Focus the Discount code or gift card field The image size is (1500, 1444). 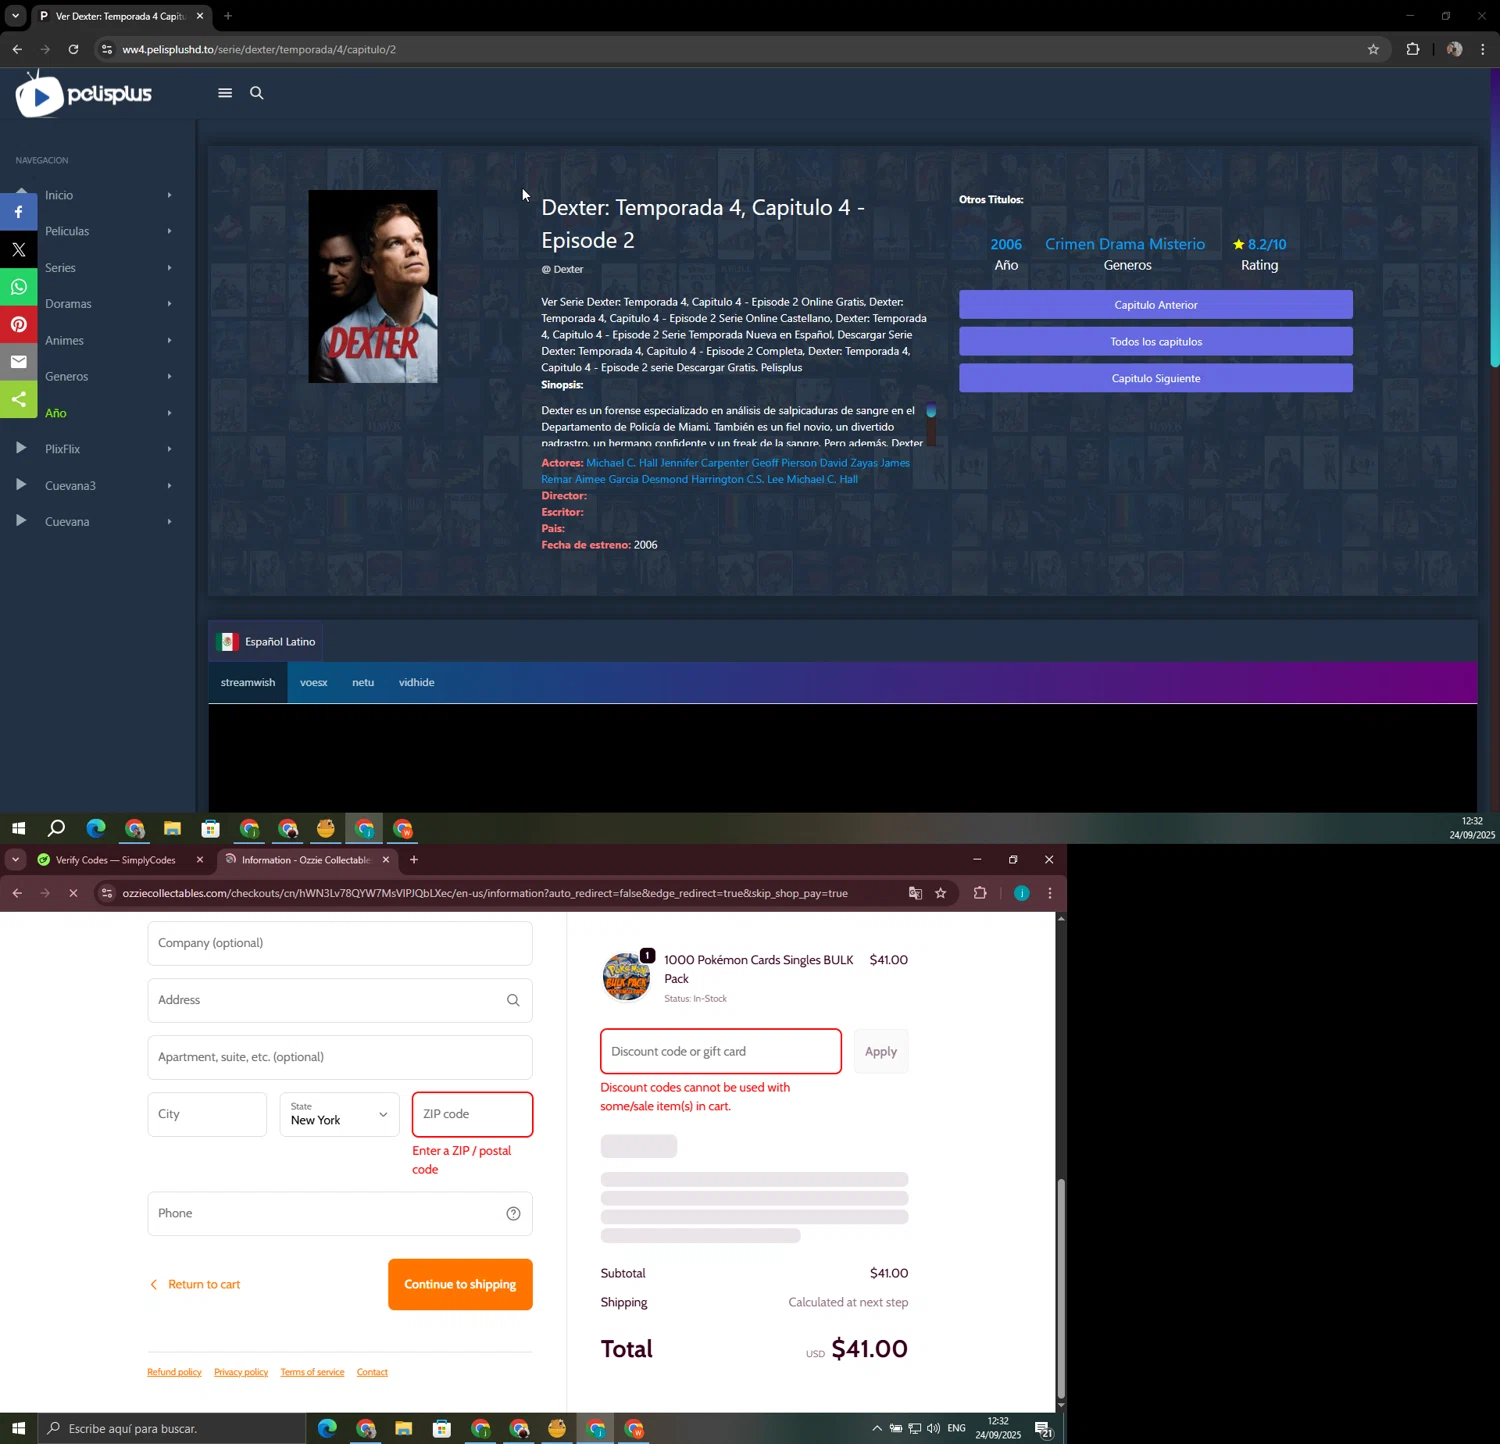coord(721,1052)
